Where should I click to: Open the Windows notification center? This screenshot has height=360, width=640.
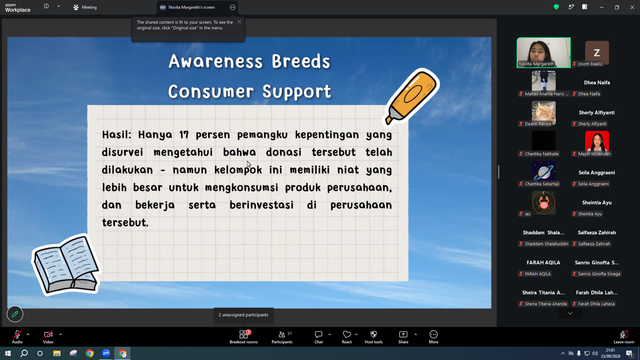(x=630, y=353)
